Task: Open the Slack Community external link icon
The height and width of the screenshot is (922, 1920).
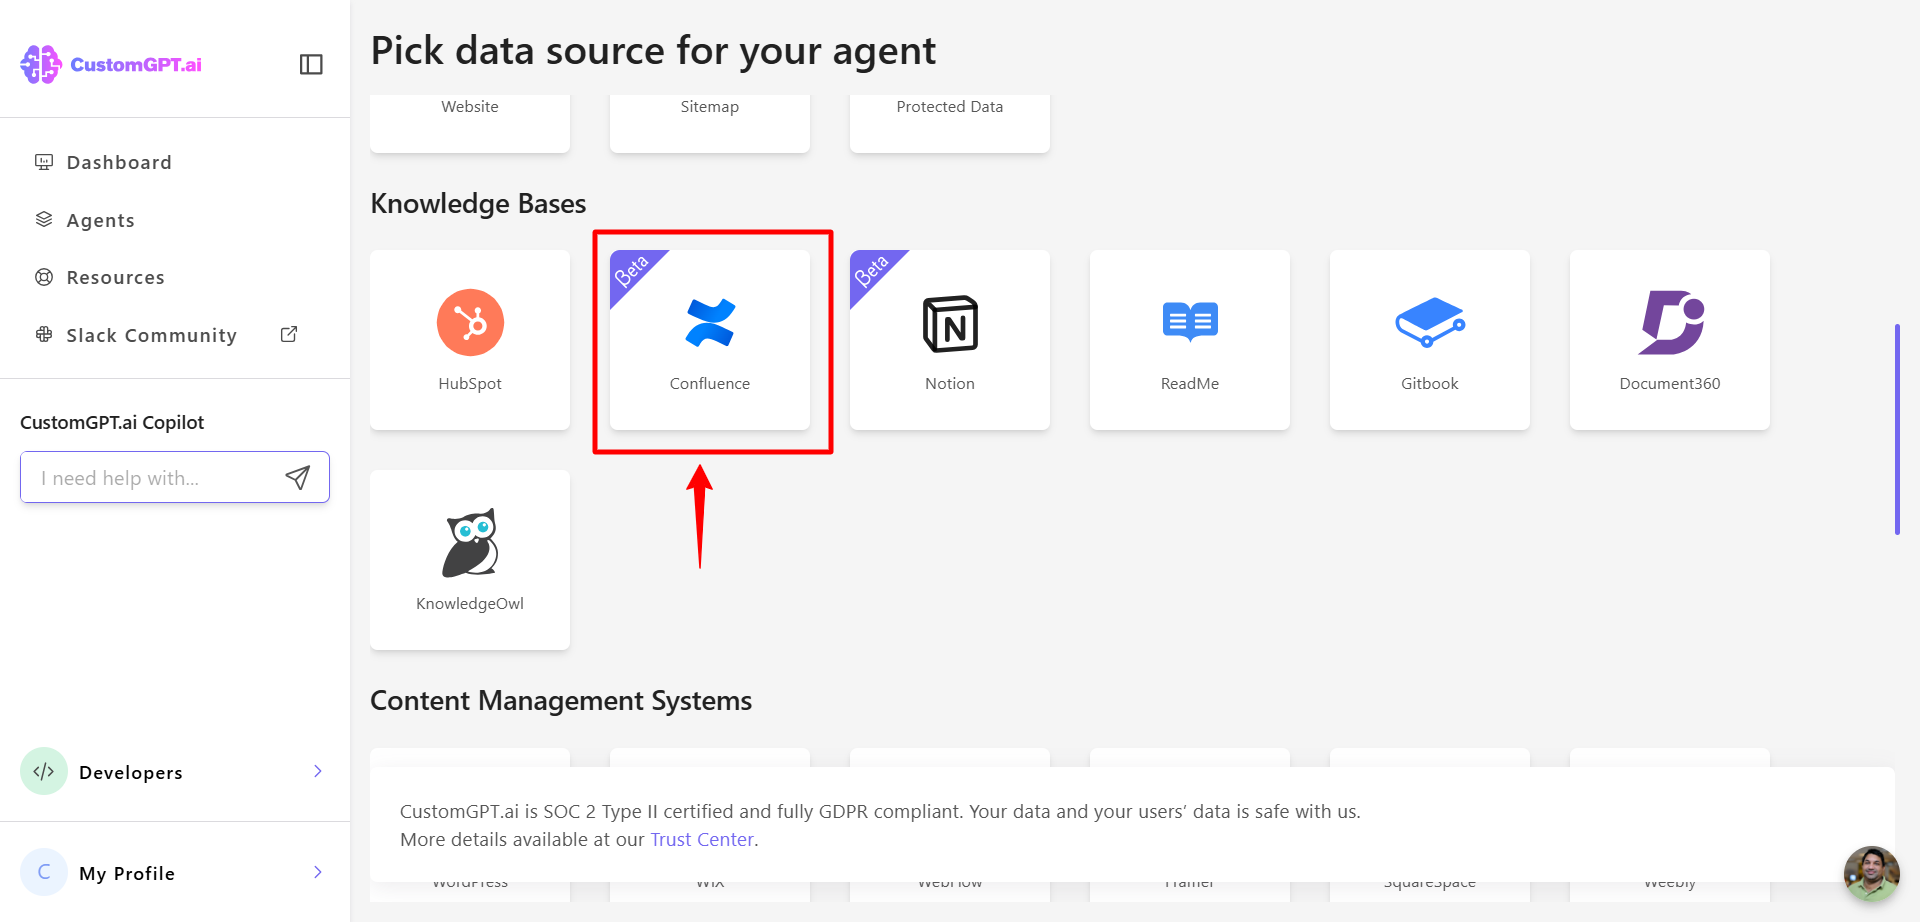Action: [289, 334]
